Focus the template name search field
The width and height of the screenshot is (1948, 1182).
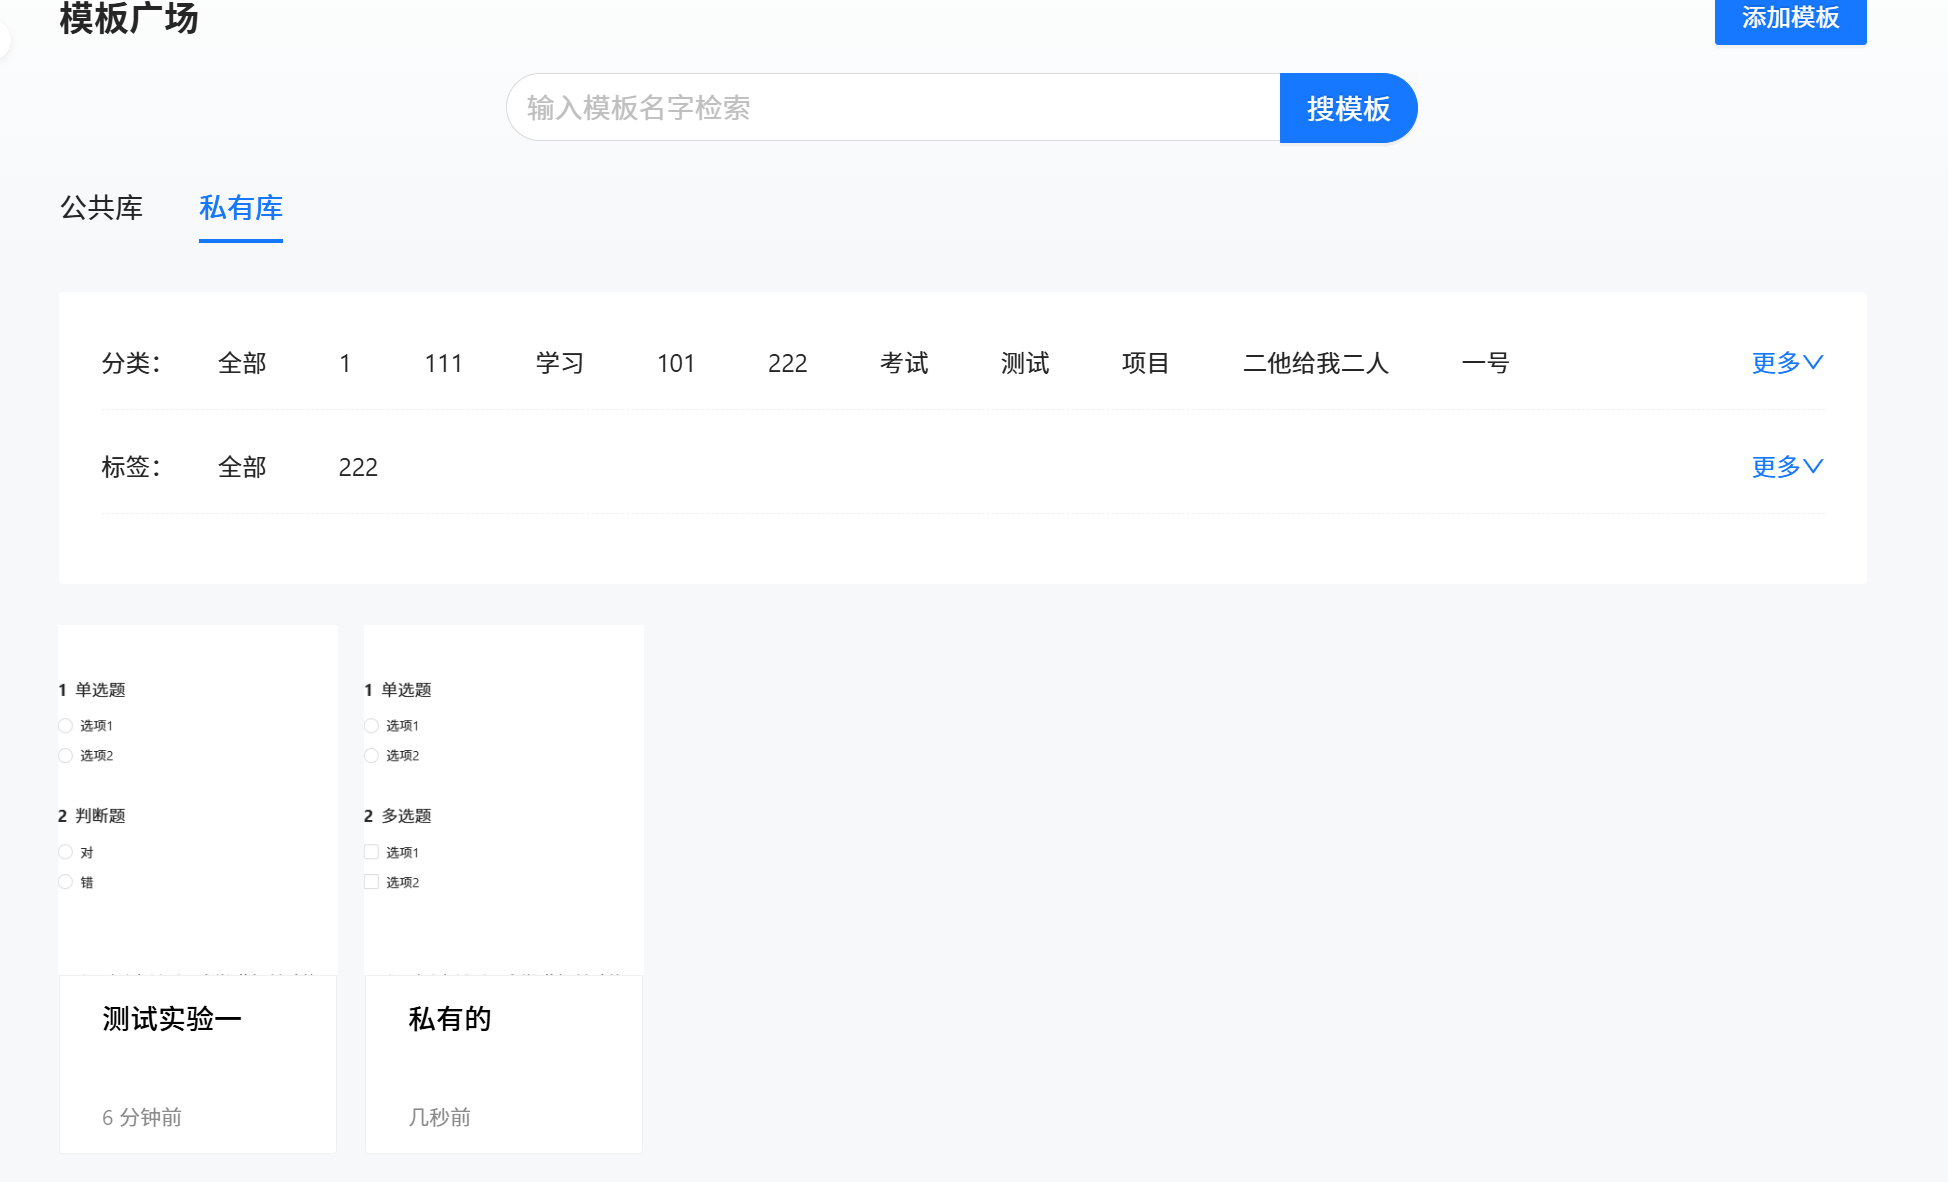892,108
